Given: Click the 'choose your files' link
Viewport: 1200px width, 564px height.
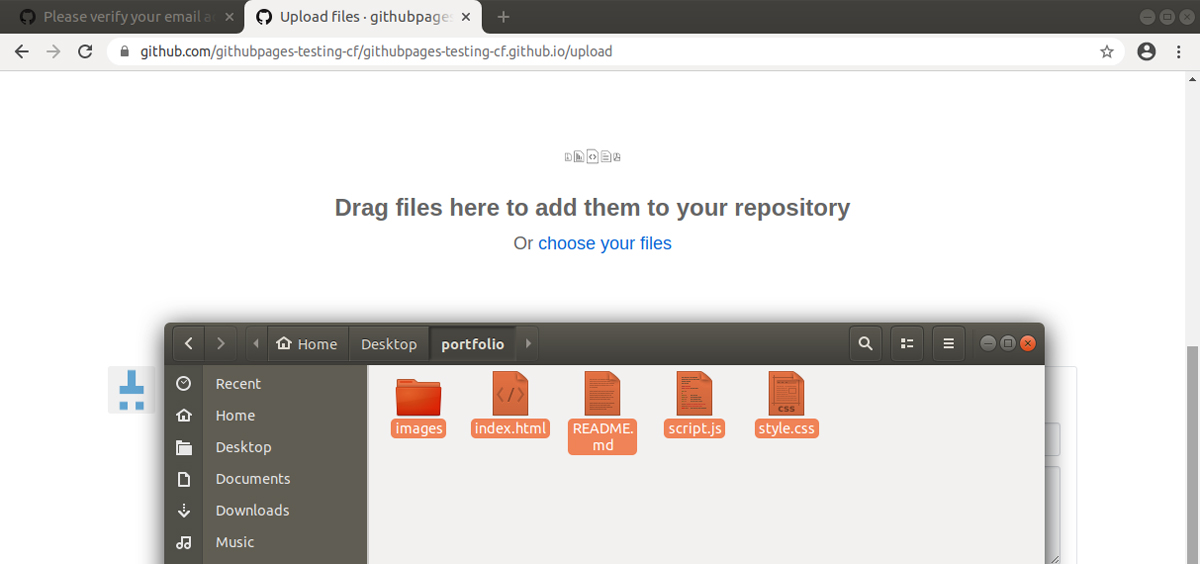Looking at the screenshot, I should click(605, 243).
